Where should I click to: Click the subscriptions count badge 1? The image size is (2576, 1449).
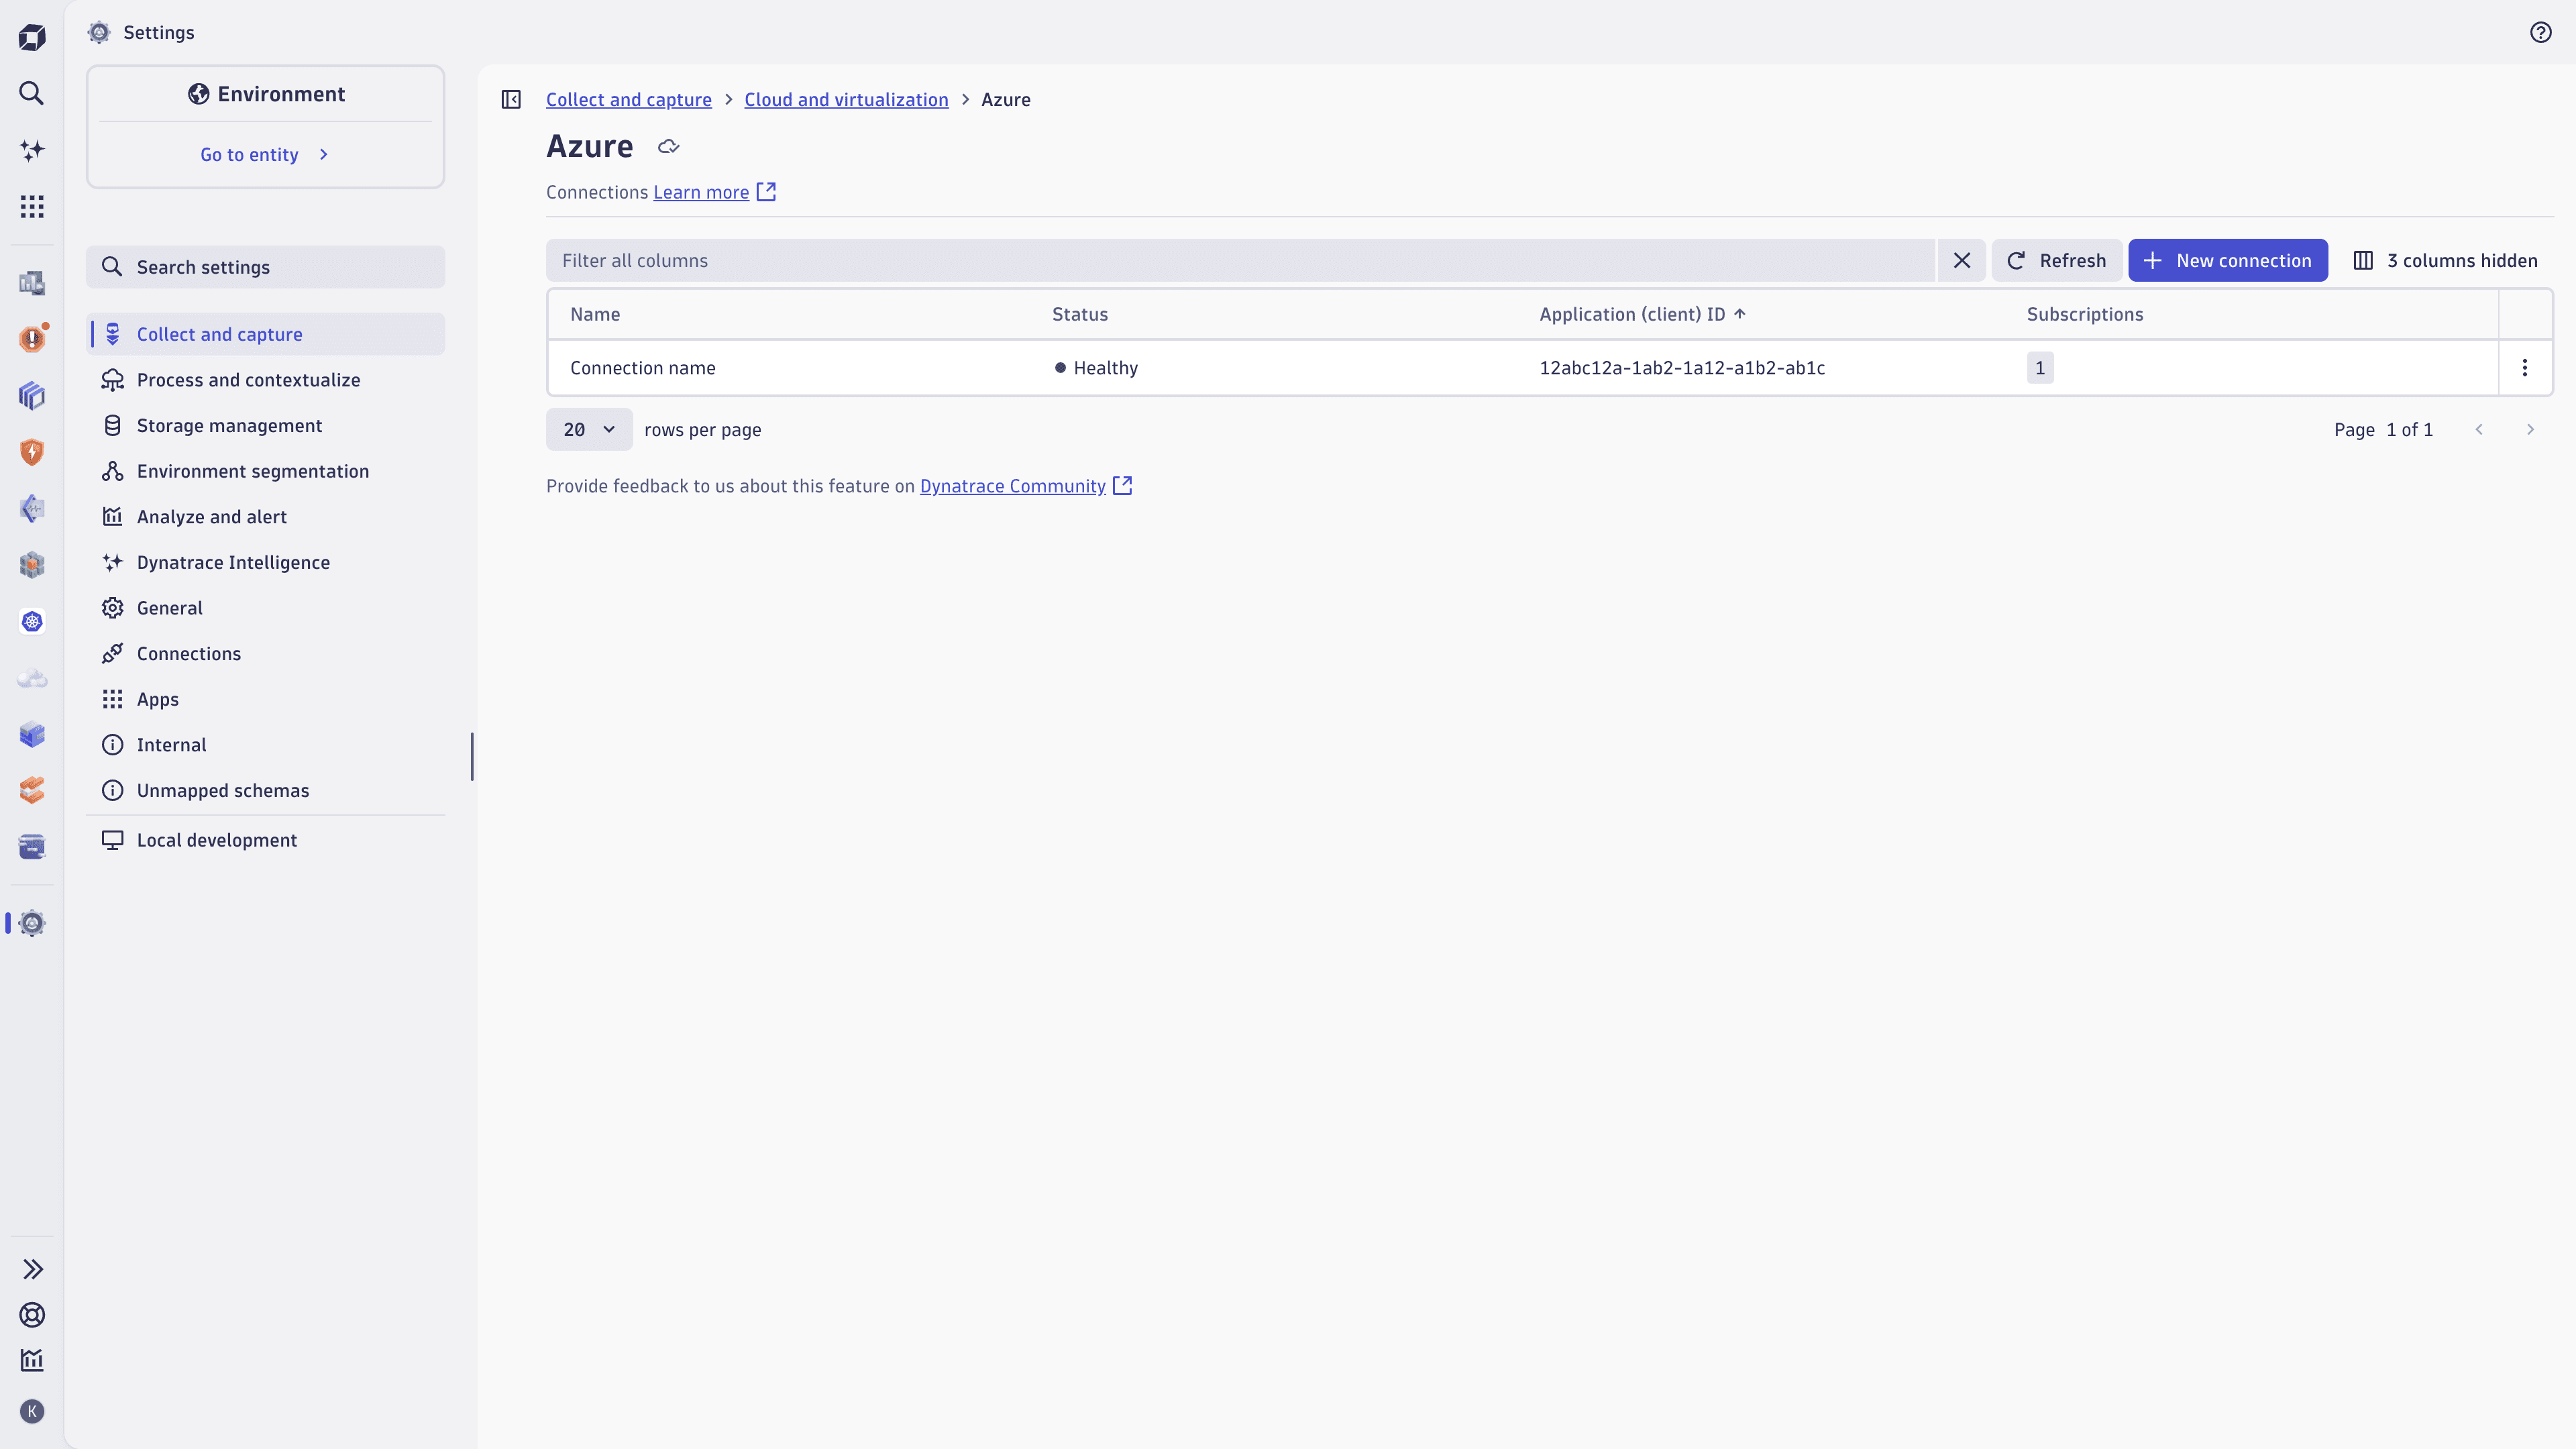click(x=2040, y=368)
